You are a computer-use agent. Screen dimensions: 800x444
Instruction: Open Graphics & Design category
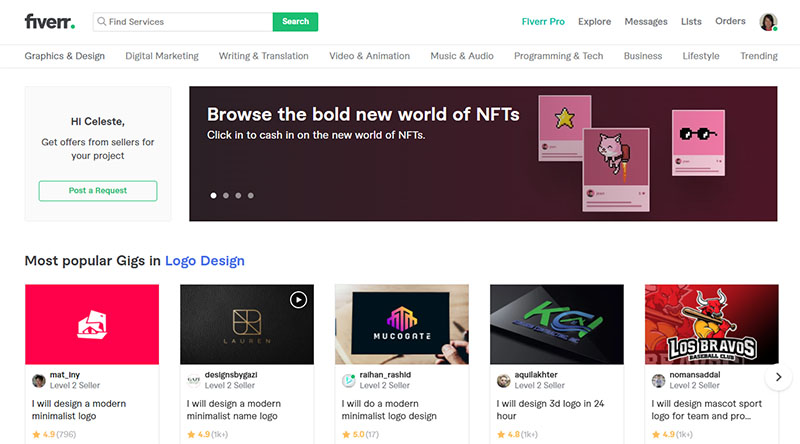[65, 56]
